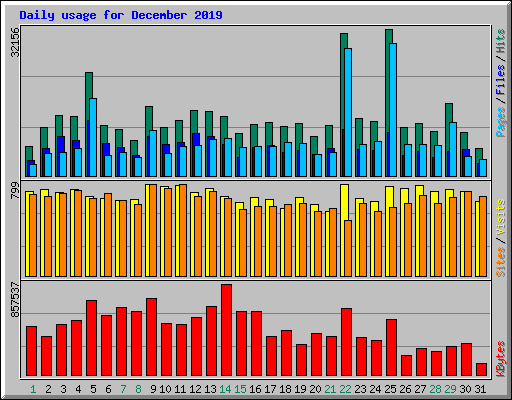Click the red KBytes bar for day 22
The image size is (512, 400).
pyautogui.click(x=346, y=342)
